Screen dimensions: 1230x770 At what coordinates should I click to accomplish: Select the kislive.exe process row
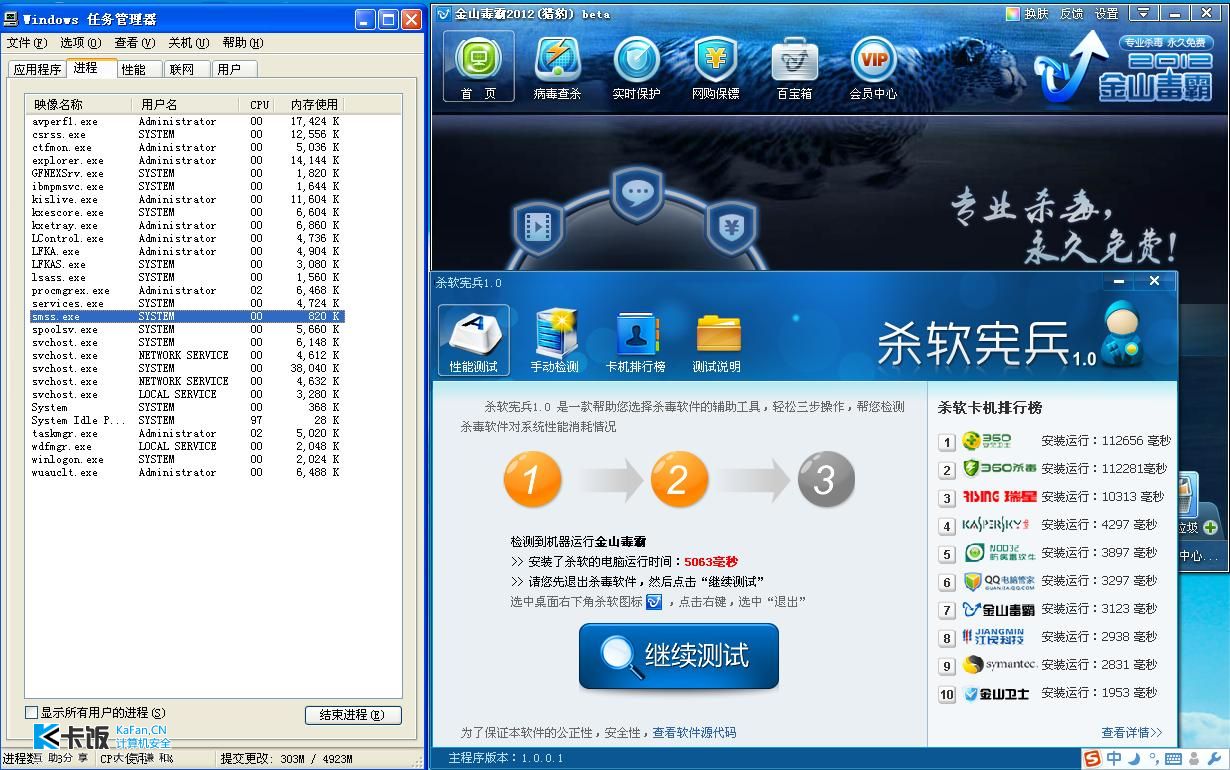coord(186,199)
